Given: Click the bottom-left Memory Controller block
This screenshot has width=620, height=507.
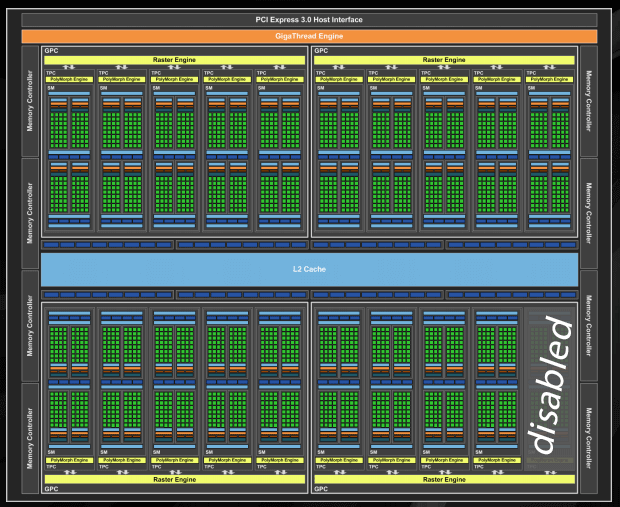Looking at the screenshot, I should coord(30,438).
